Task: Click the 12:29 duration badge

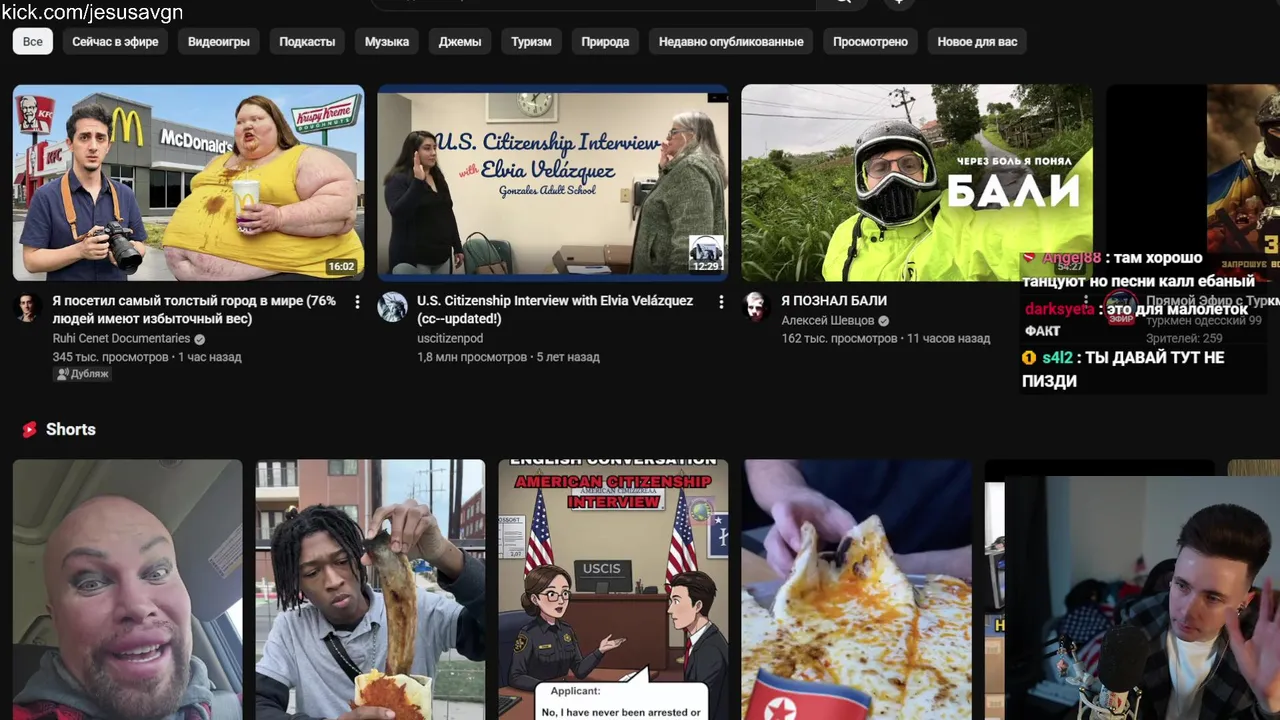Action: point(706,267)
